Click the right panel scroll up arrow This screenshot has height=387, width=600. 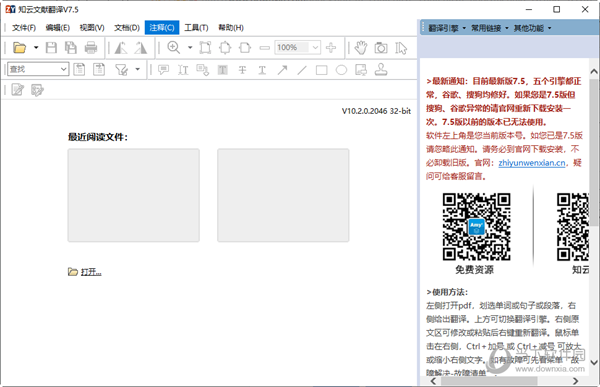tap(594, 71)
